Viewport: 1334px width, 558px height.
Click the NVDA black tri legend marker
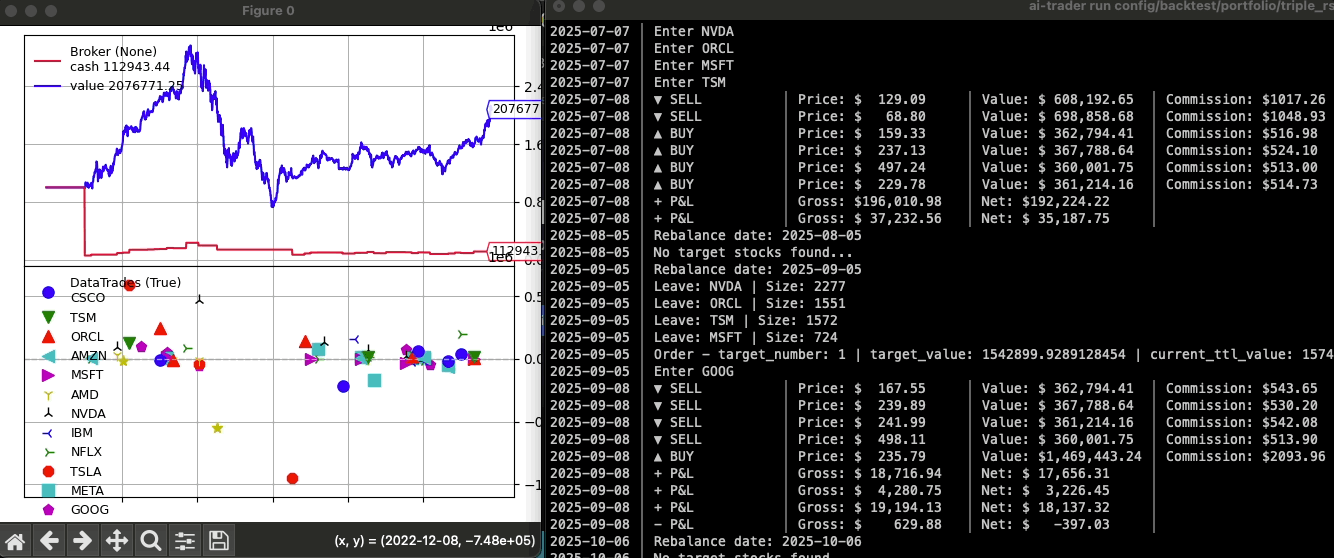click(48, 413)
